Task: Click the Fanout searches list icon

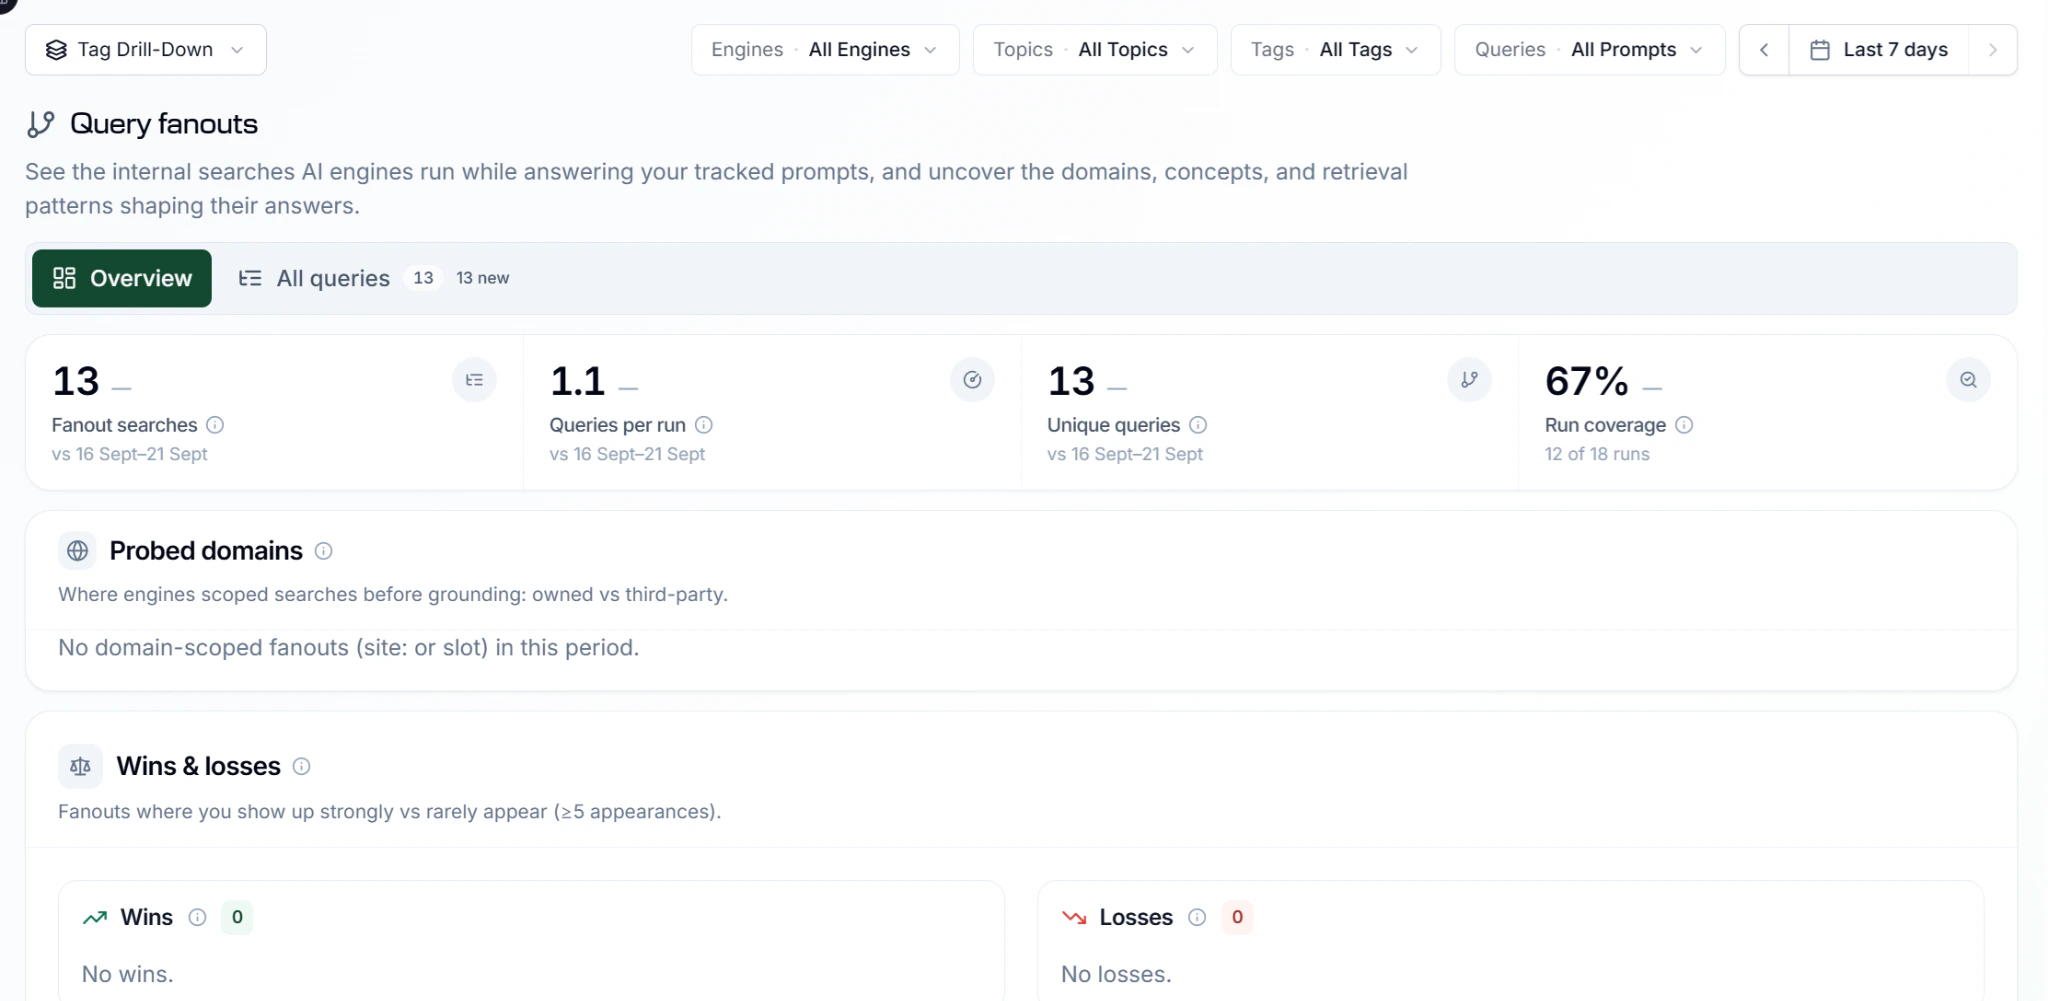Action: (474, 380)
